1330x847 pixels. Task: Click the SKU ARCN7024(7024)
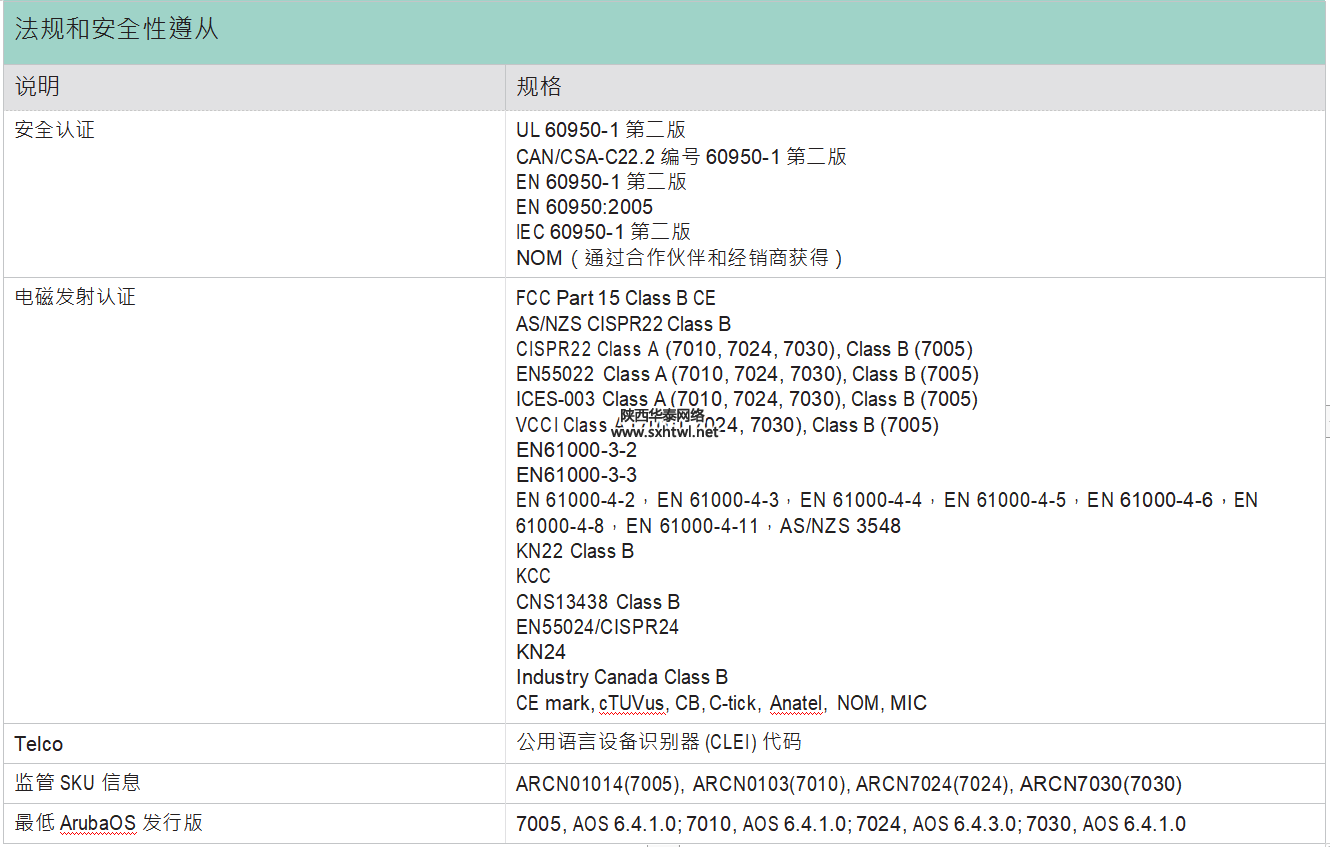[933, 784]
